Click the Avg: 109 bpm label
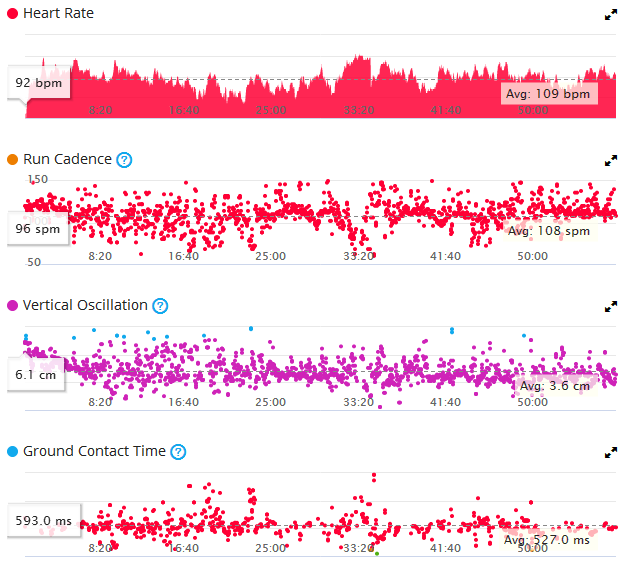The height and width of the screenshot is (564, 628). click(548, 94)
